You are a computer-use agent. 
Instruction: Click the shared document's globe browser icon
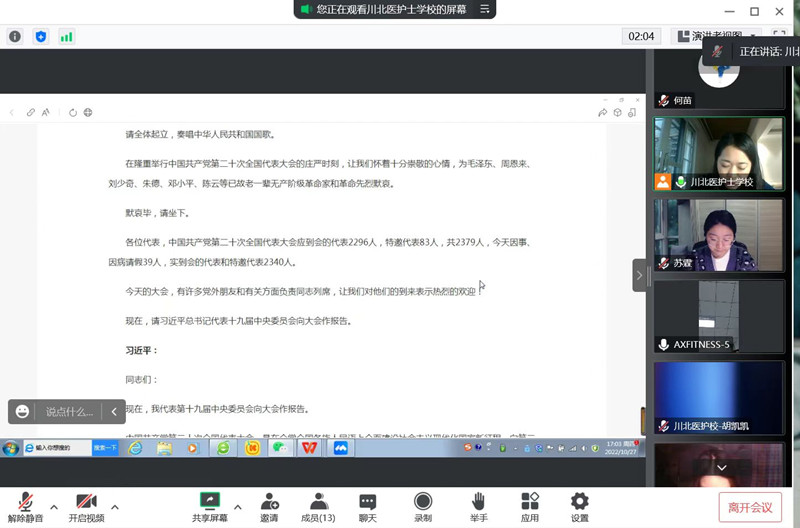coord(88,112)
